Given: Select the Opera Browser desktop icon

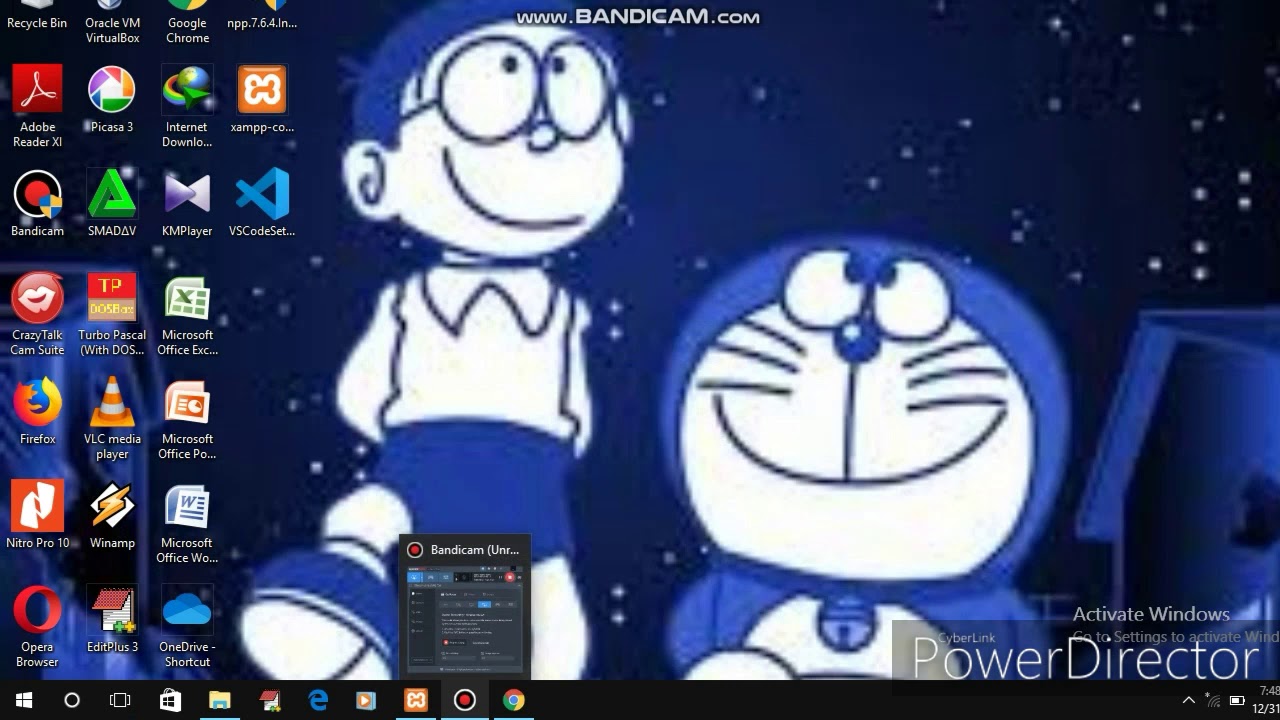Looking at the screenshot, I should click(x=37, y=626).
